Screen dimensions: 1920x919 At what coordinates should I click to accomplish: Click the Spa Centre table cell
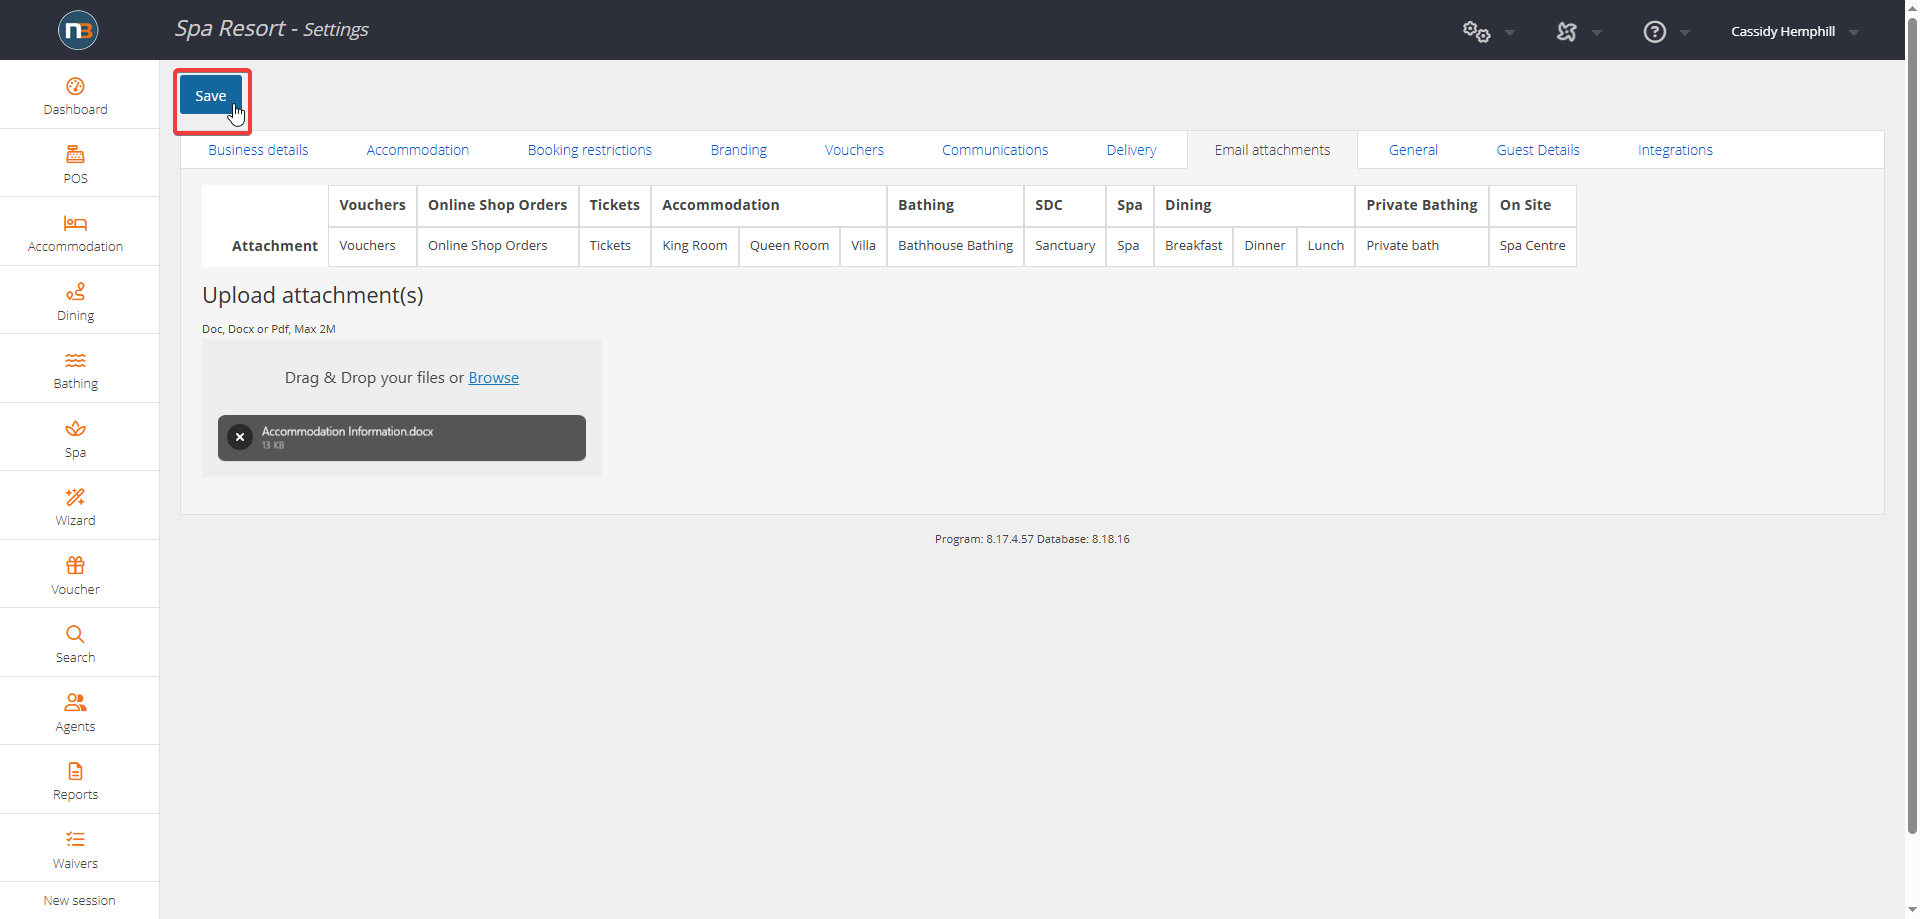[x=1532, y=246]
